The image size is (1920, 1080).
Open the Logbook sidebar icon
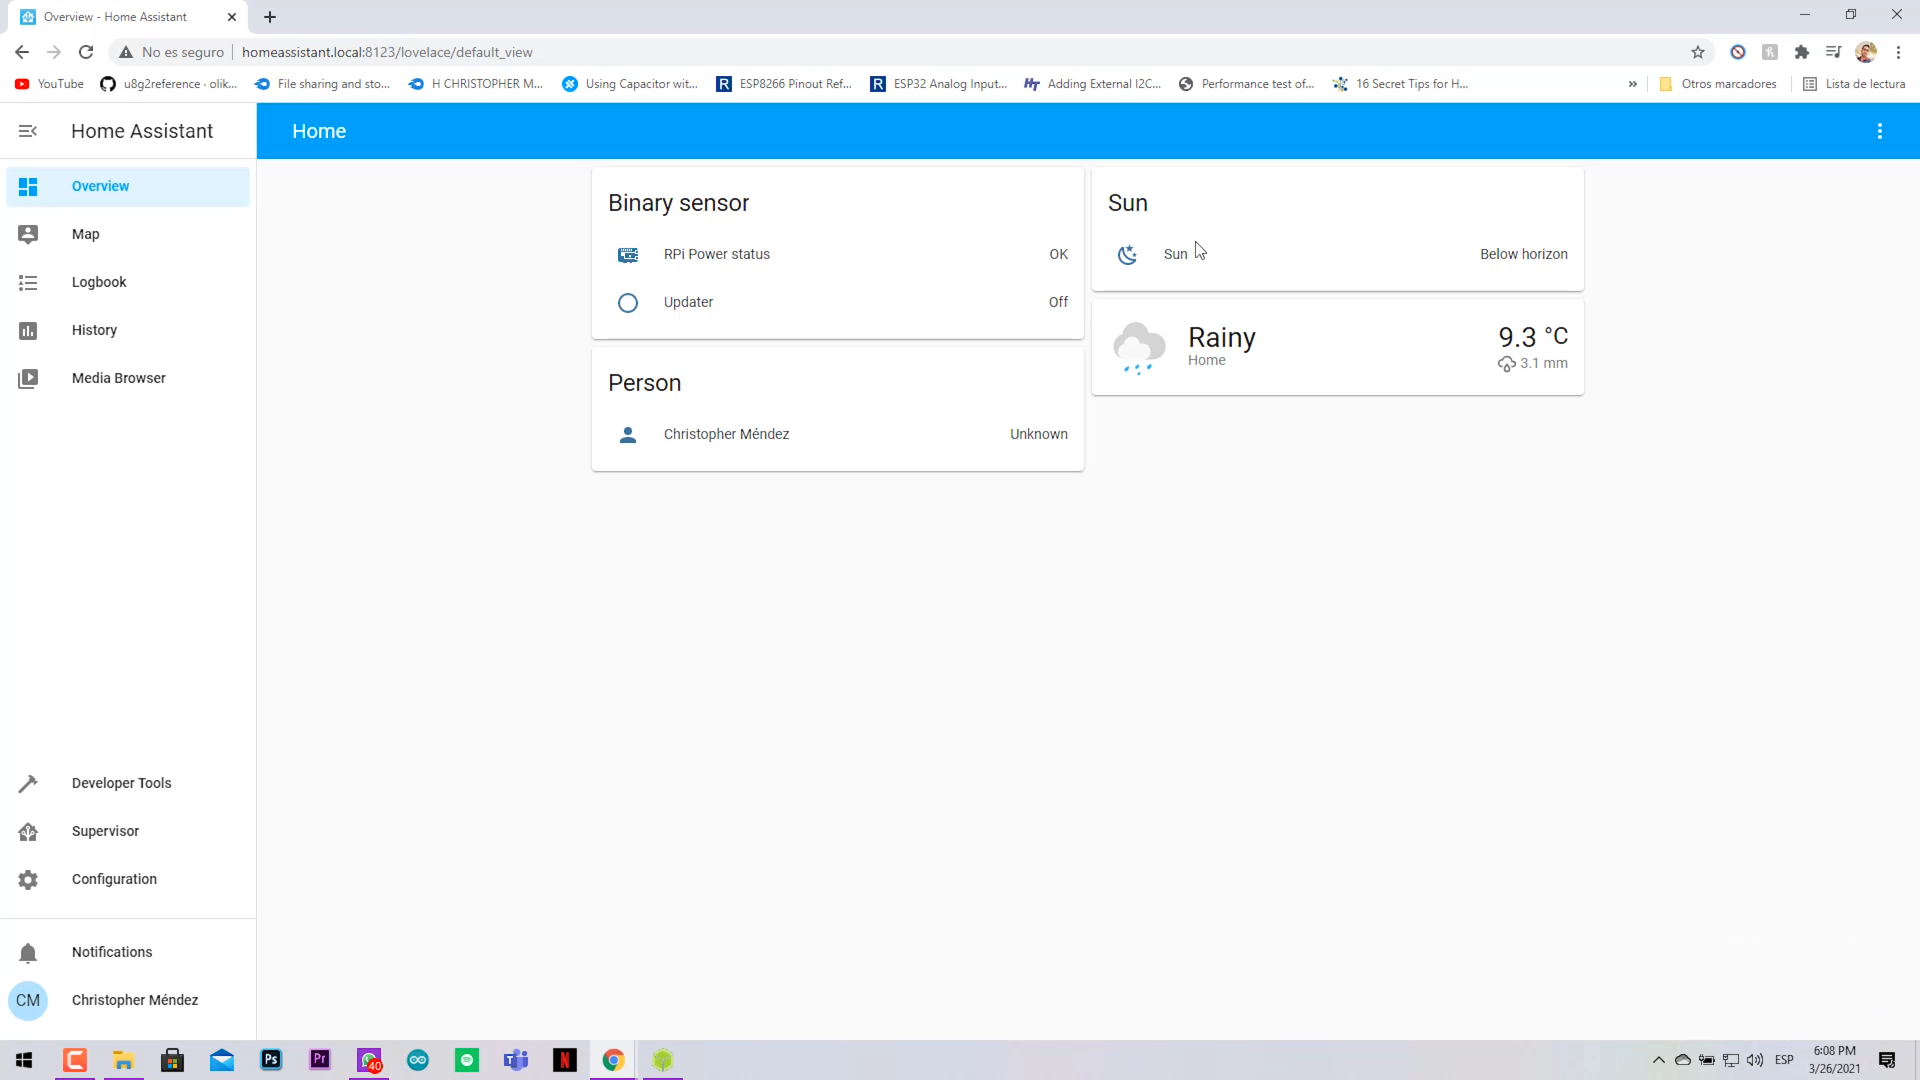click(28, 283)
